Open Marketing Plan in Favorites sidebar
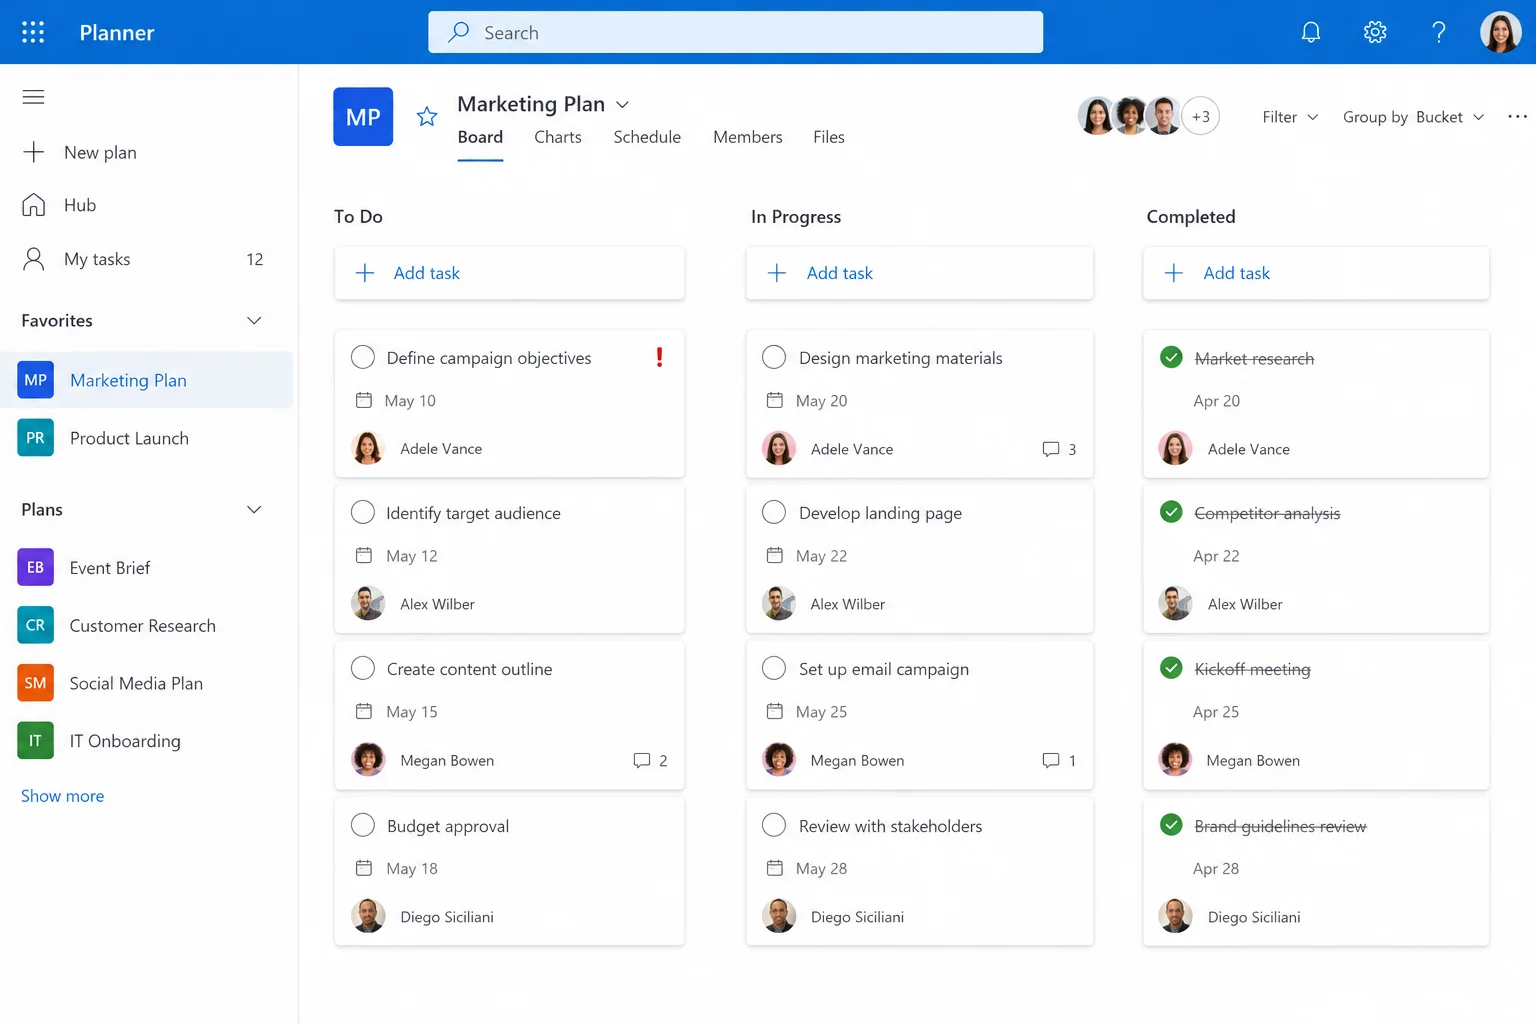1536x1024 pixels. click(x=147, y=380)
